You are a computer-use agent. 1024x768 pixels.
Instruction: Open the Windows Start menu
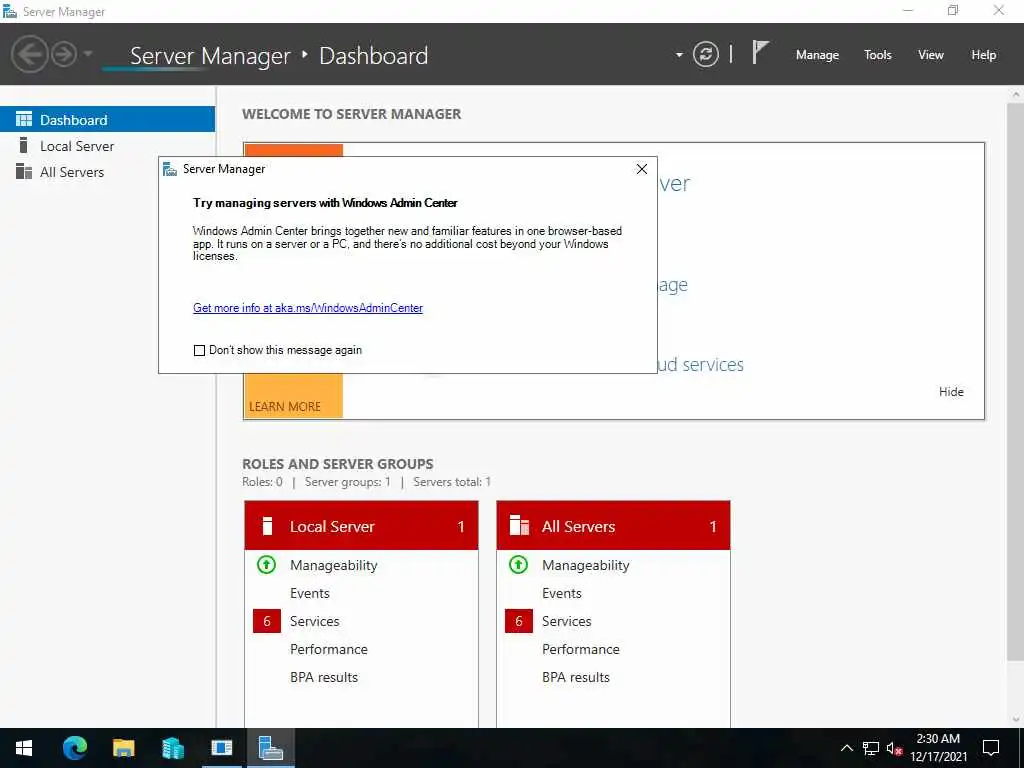tap(24, 748)
